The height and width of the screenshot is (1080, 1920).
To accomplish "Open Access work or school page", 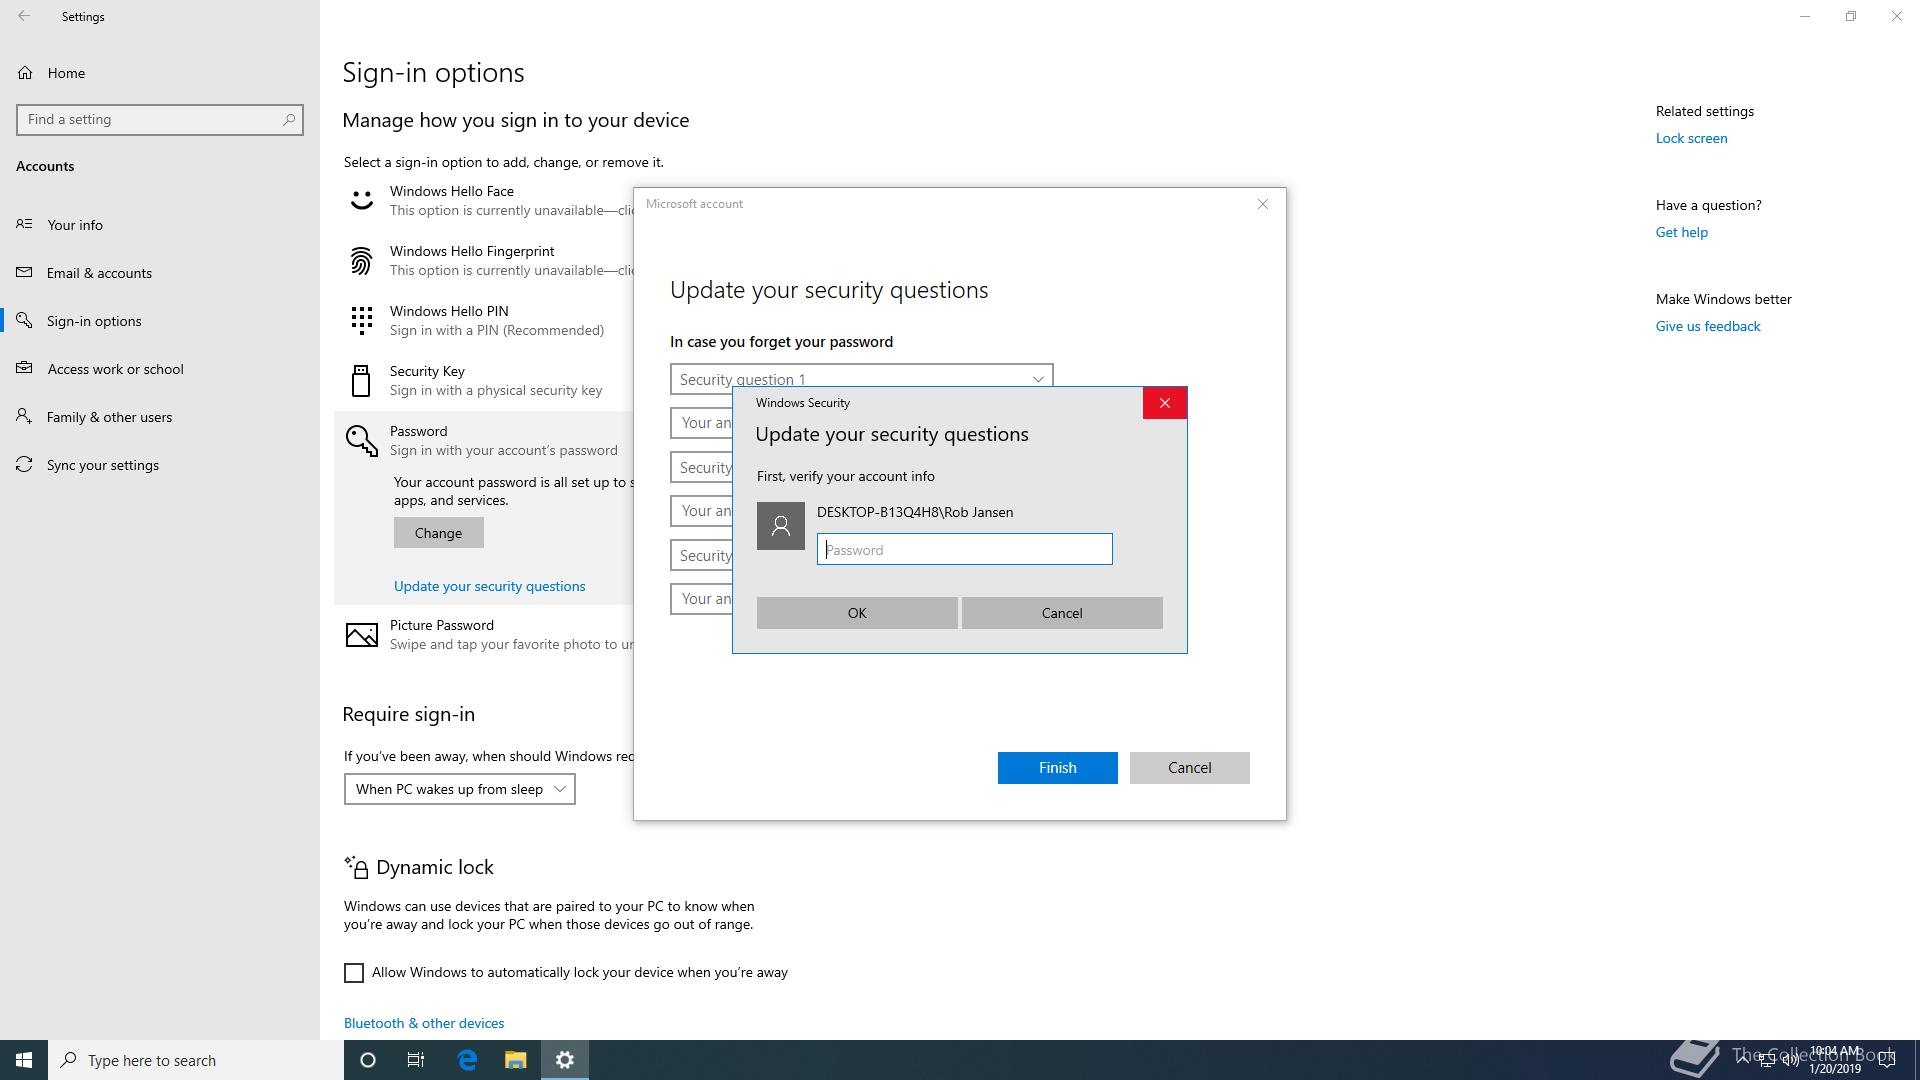I will click(x=115, y=369).
